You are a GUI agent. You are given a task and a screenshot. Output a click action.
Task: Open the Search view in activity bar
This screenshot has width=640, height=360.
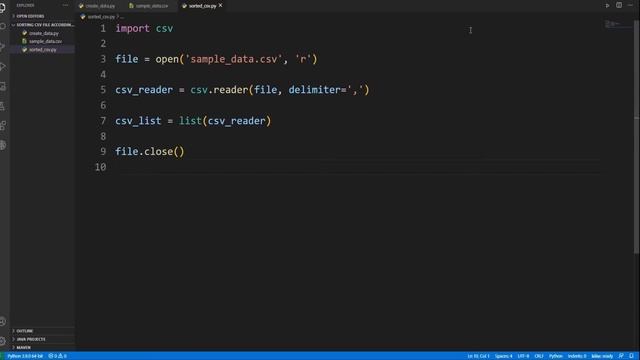pyautogui.click(x=2, y=27)
